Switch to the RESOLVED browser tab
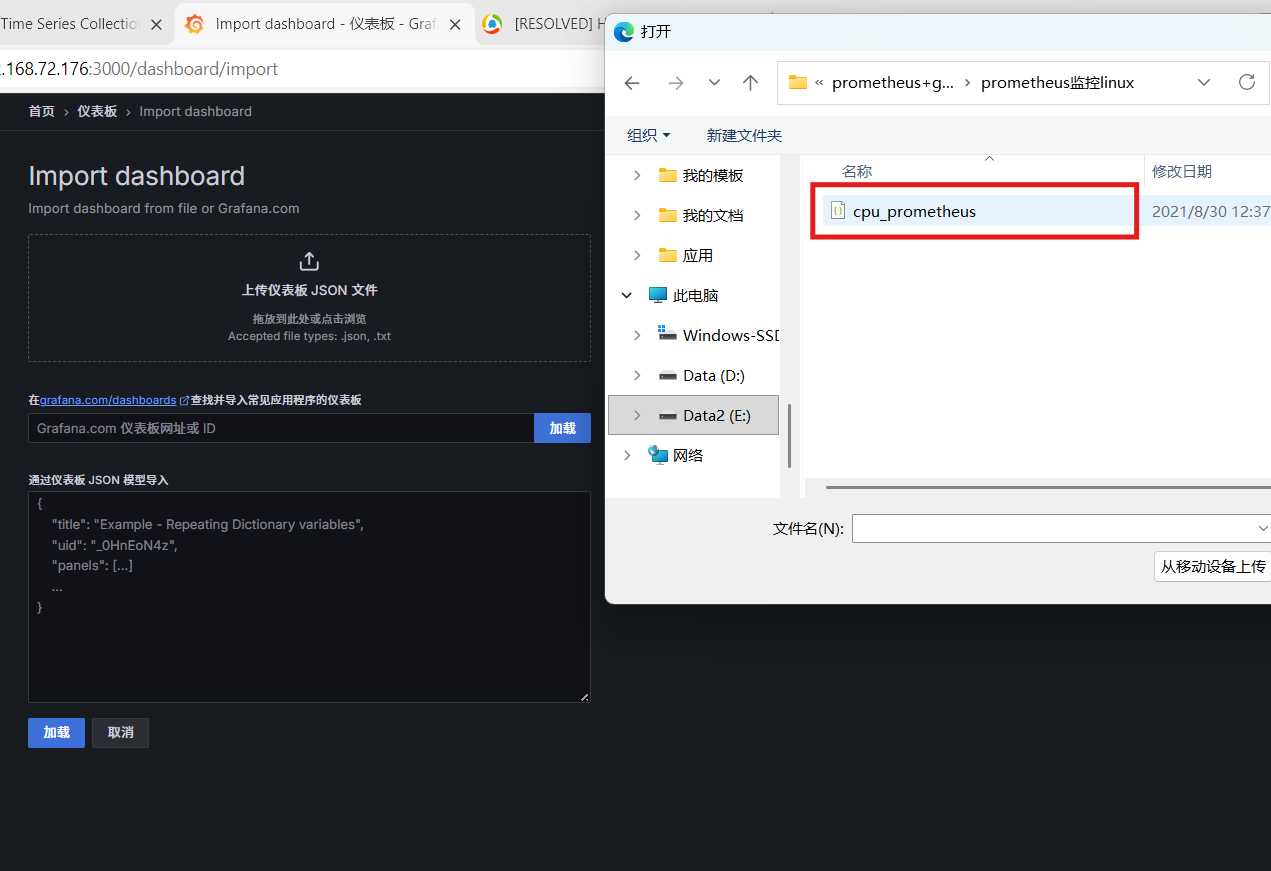The width and height of the screenshot is (1271, 871). click(x=560, y=24)
